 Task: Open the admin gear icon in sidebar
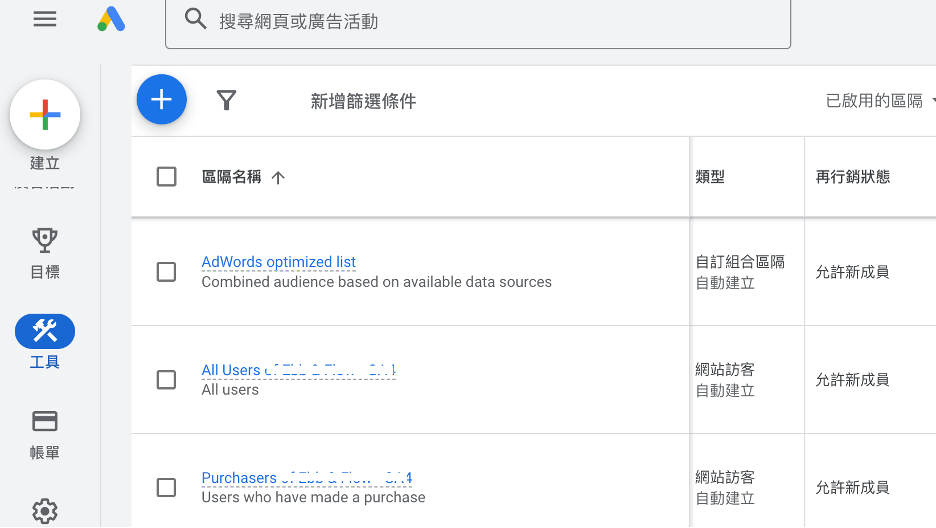pyautogui.click(x=45, y=511)
